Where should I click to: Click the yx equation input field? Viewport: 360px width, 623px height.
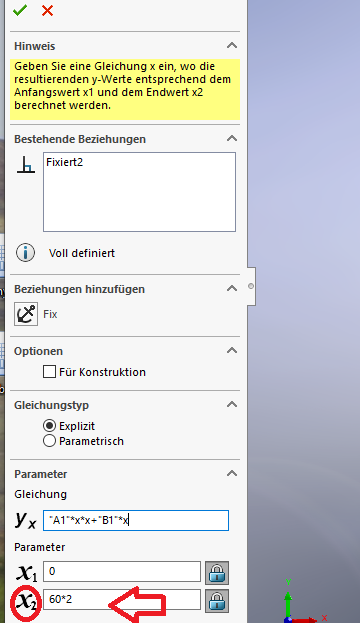pos(136,520)
